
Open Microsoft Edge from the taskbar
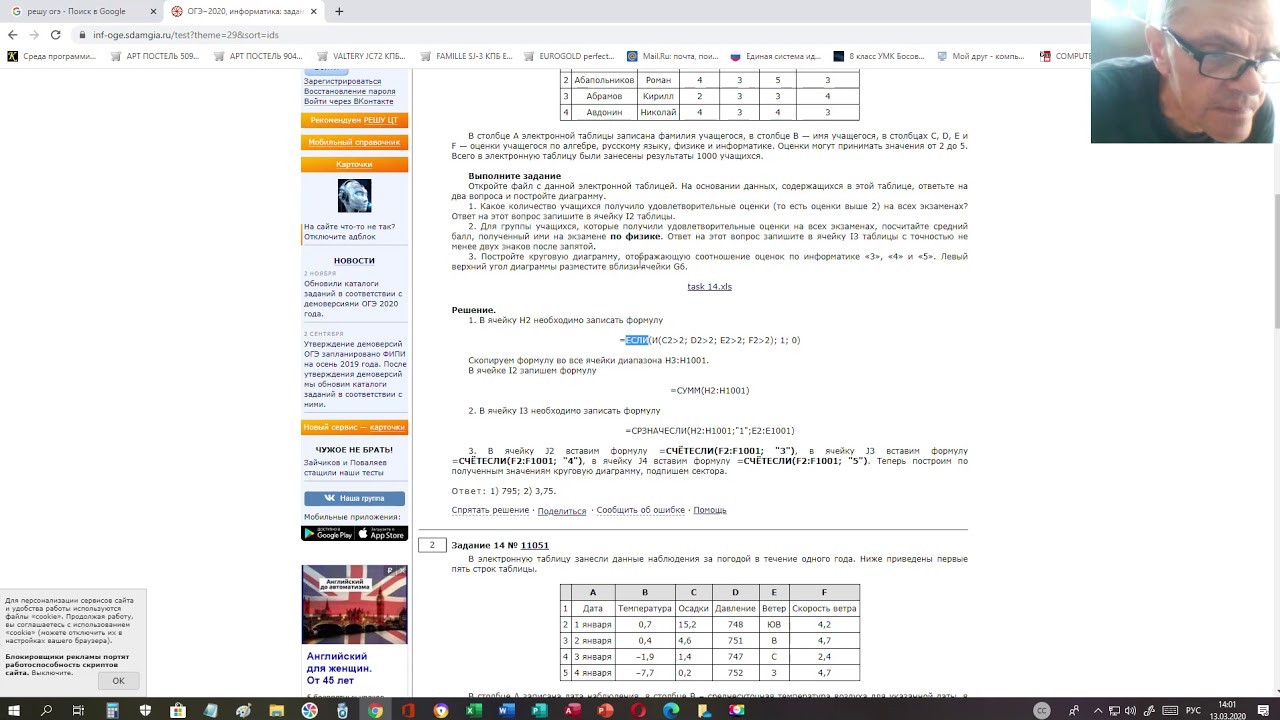point(671,710)
